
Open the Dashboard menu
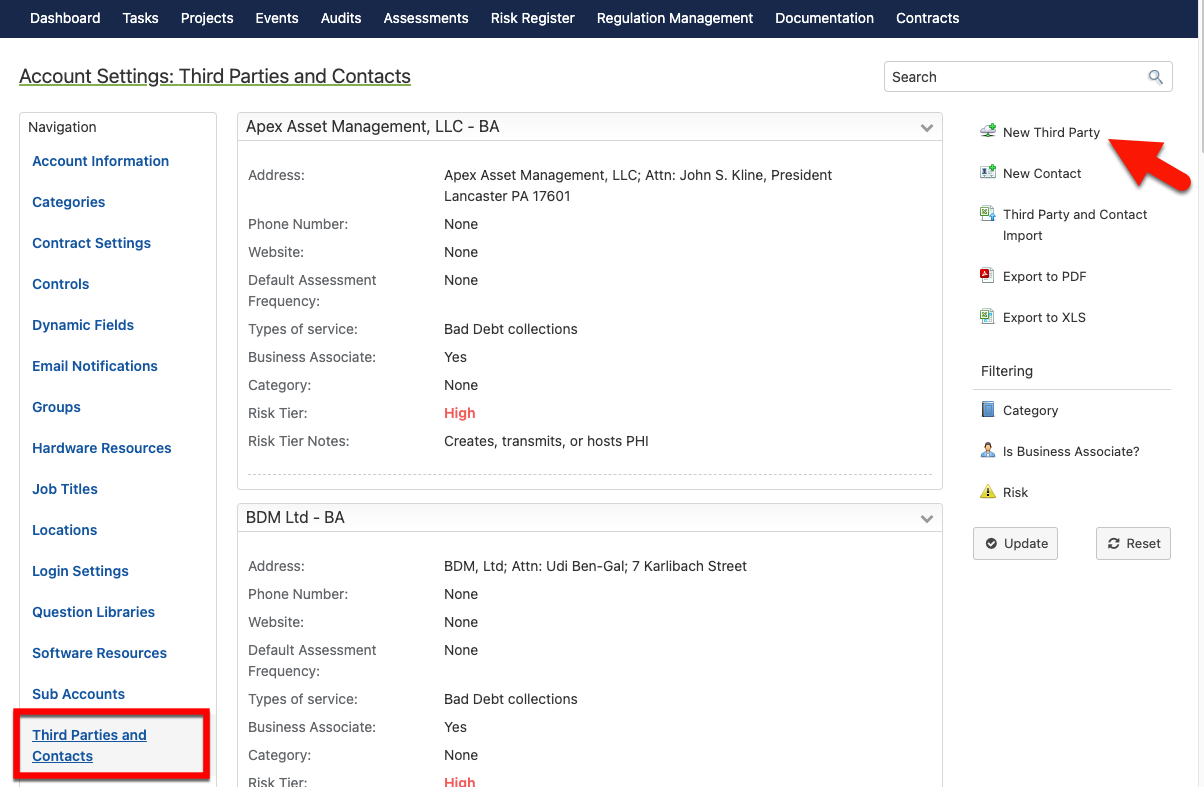65,18
